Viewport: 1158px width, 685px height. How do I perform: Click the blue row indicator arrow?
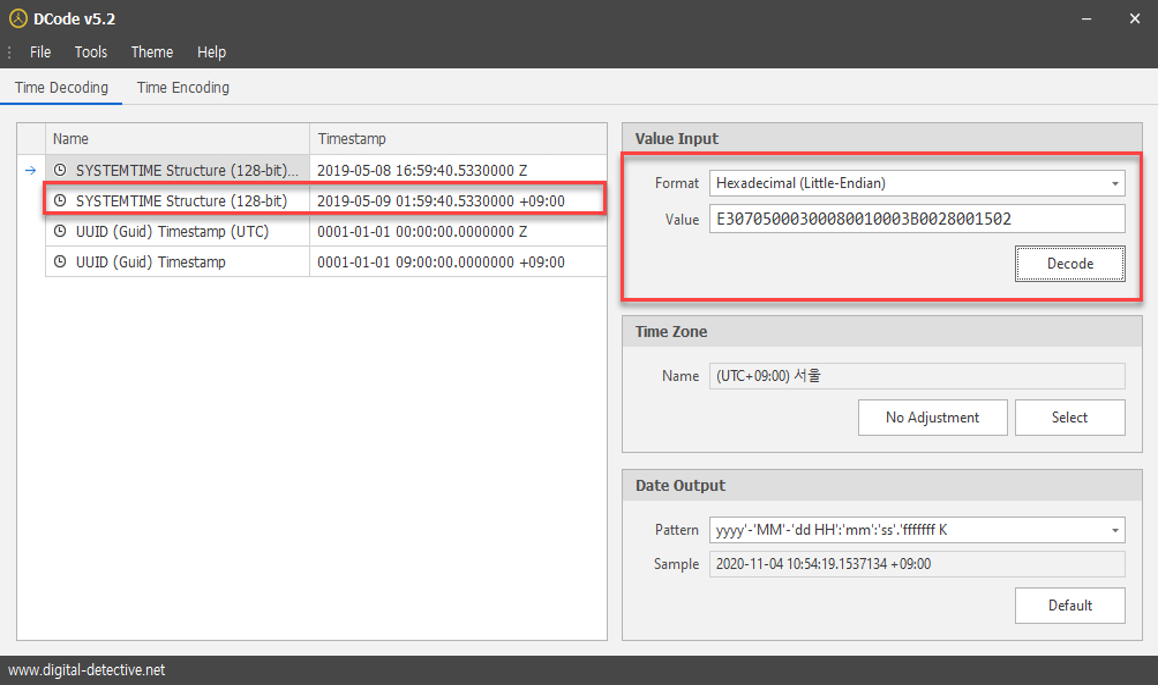30,170
